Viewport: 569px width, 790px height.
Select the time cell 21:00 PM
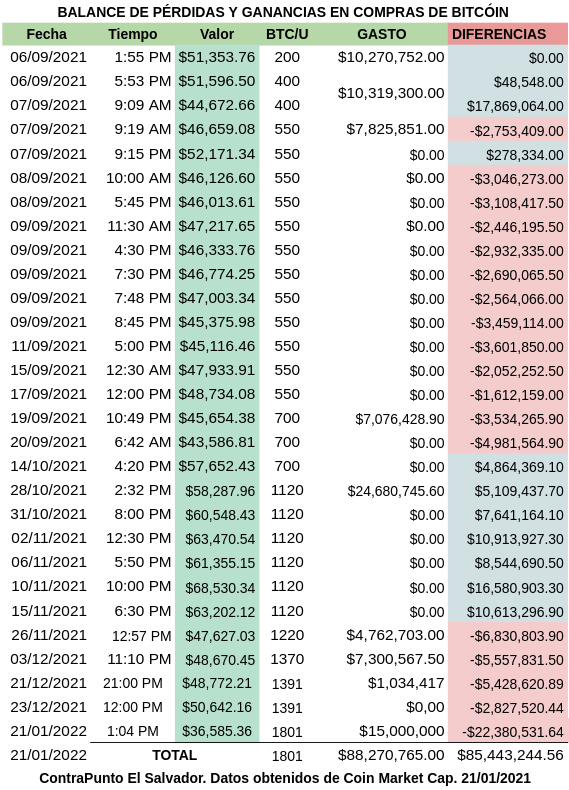point(133,683)
